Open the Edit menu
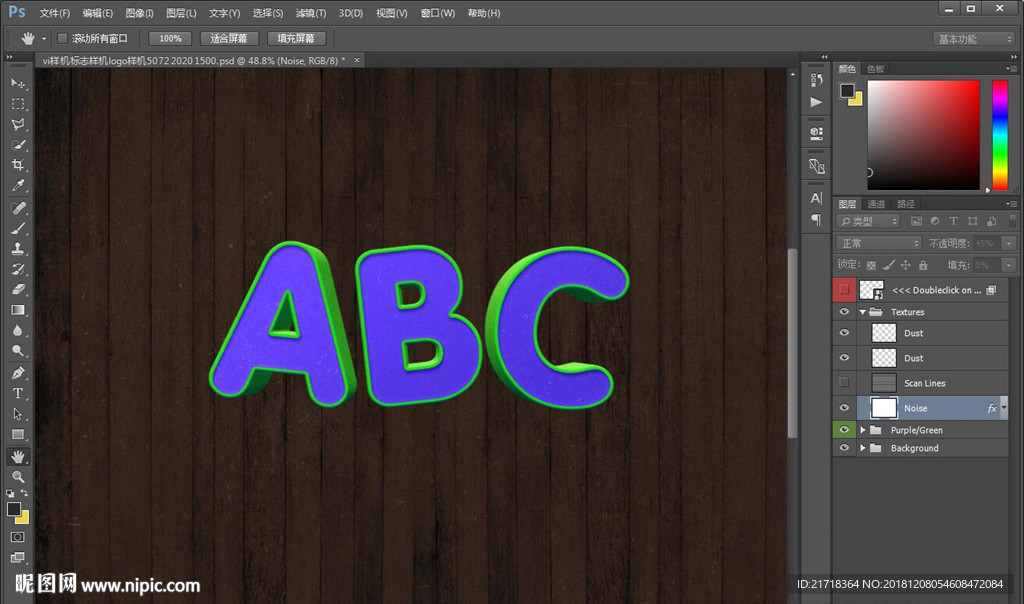 click(97, 13)
